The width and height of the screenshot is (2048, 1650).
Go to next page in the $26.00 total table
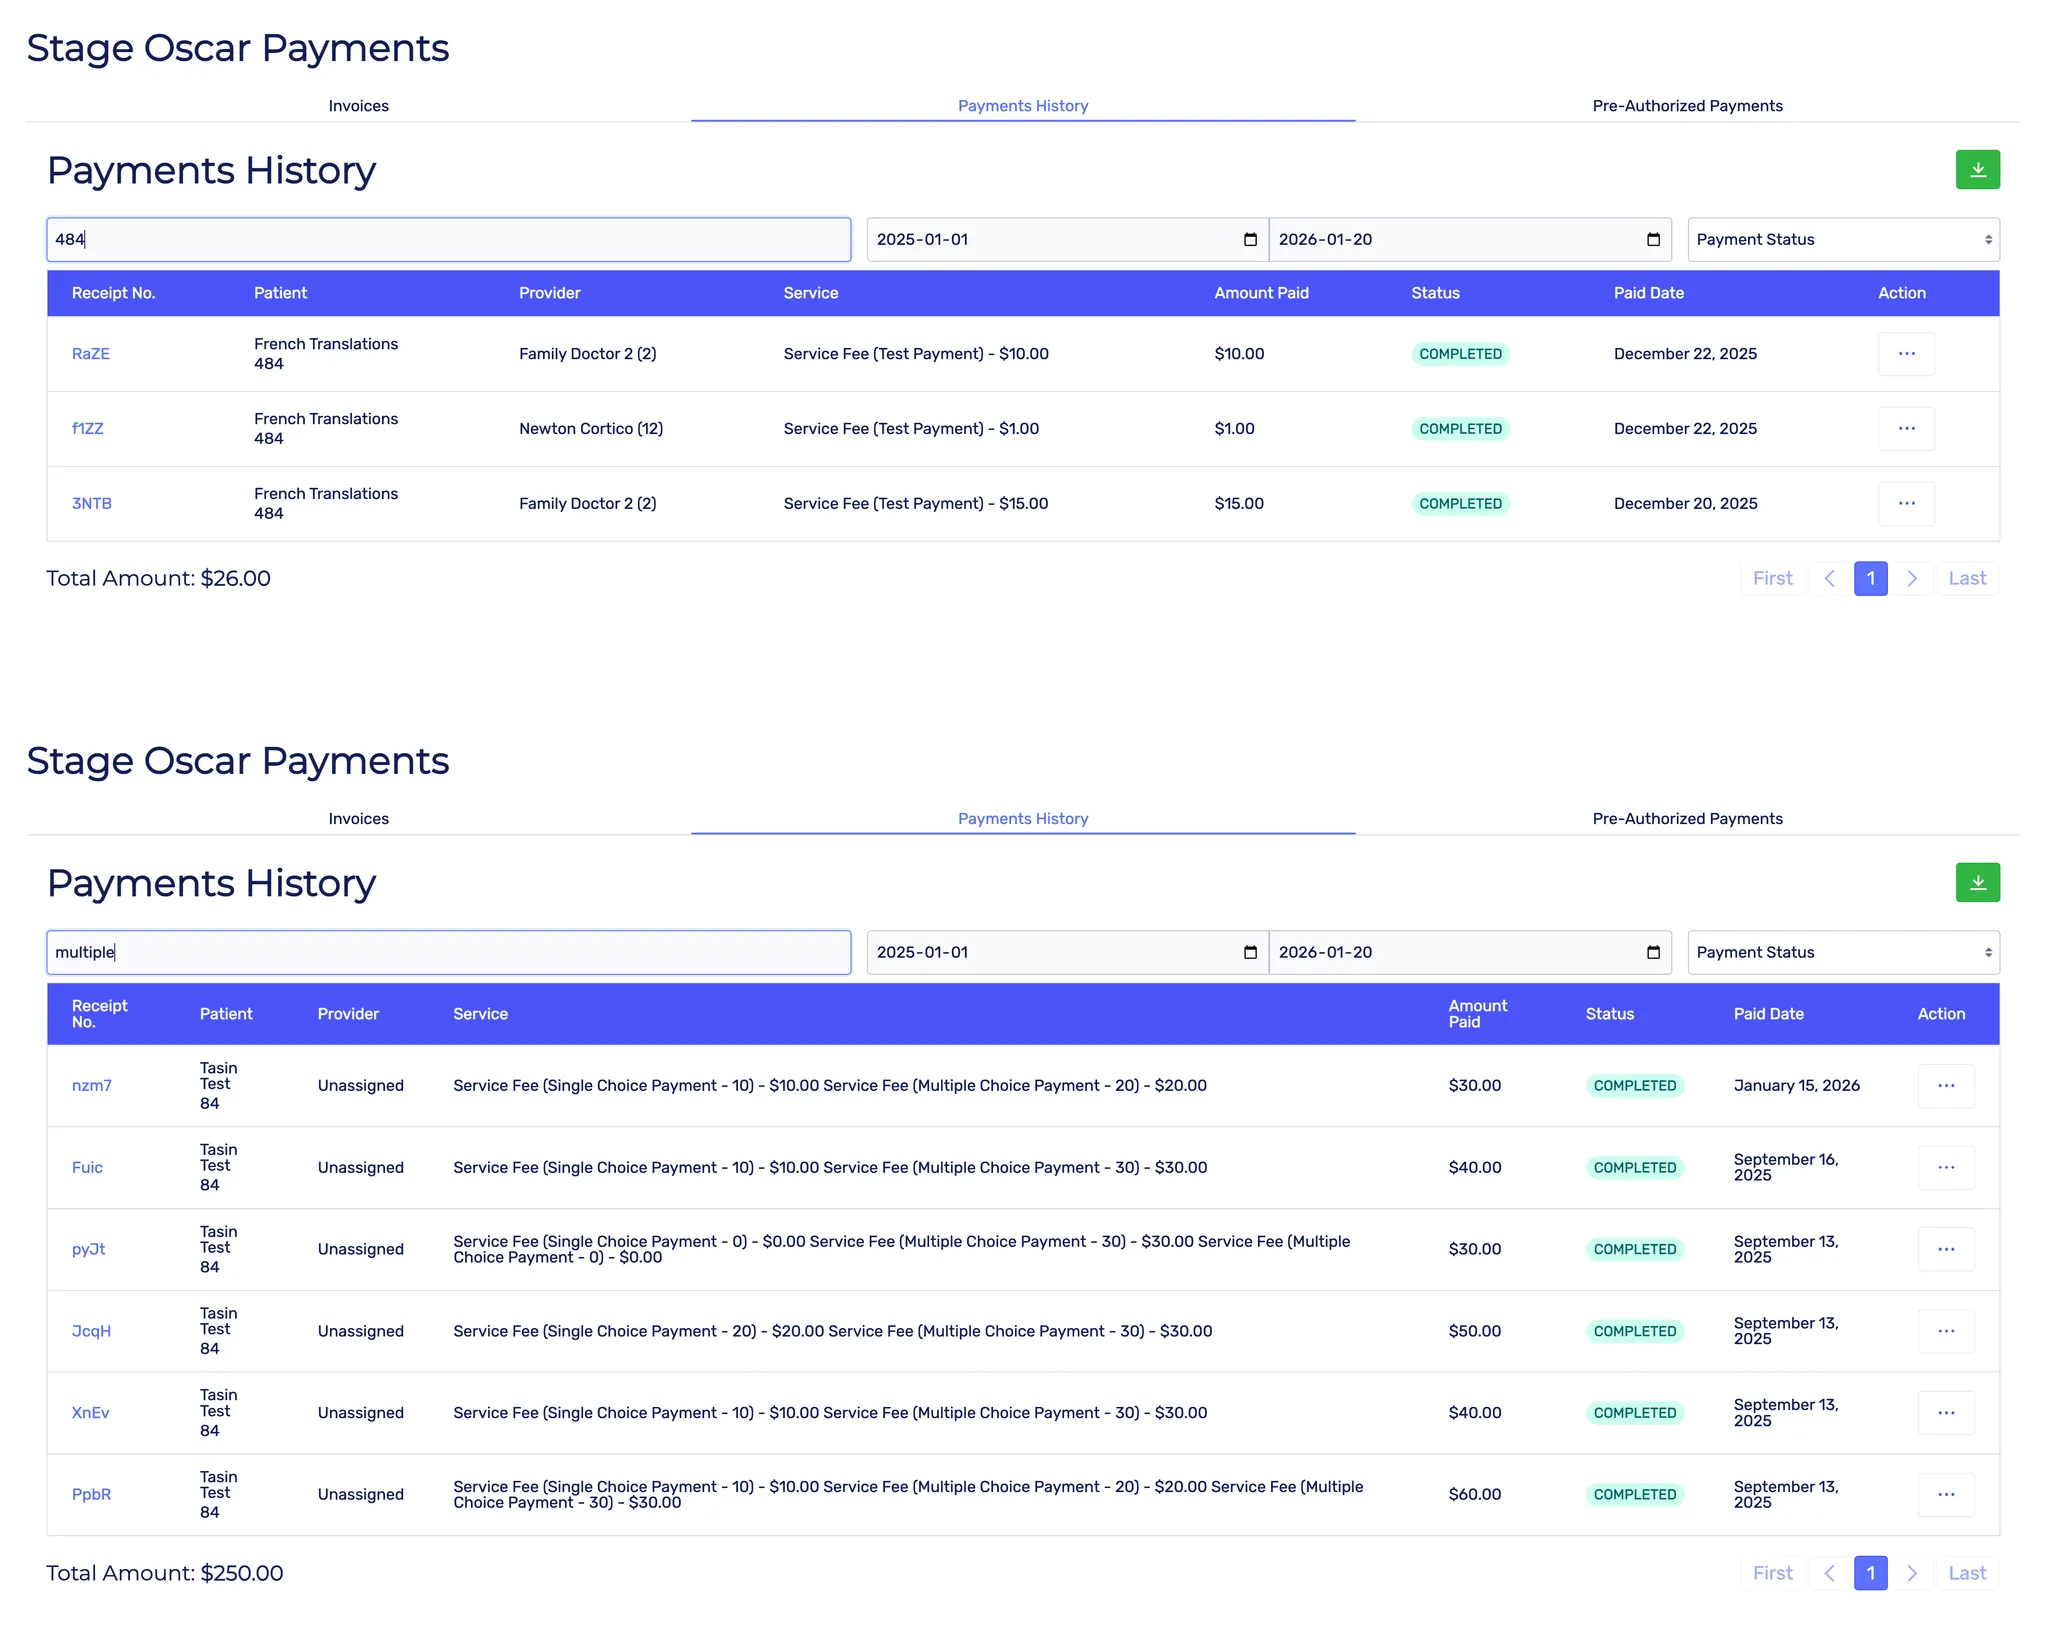pos(1912,579)
